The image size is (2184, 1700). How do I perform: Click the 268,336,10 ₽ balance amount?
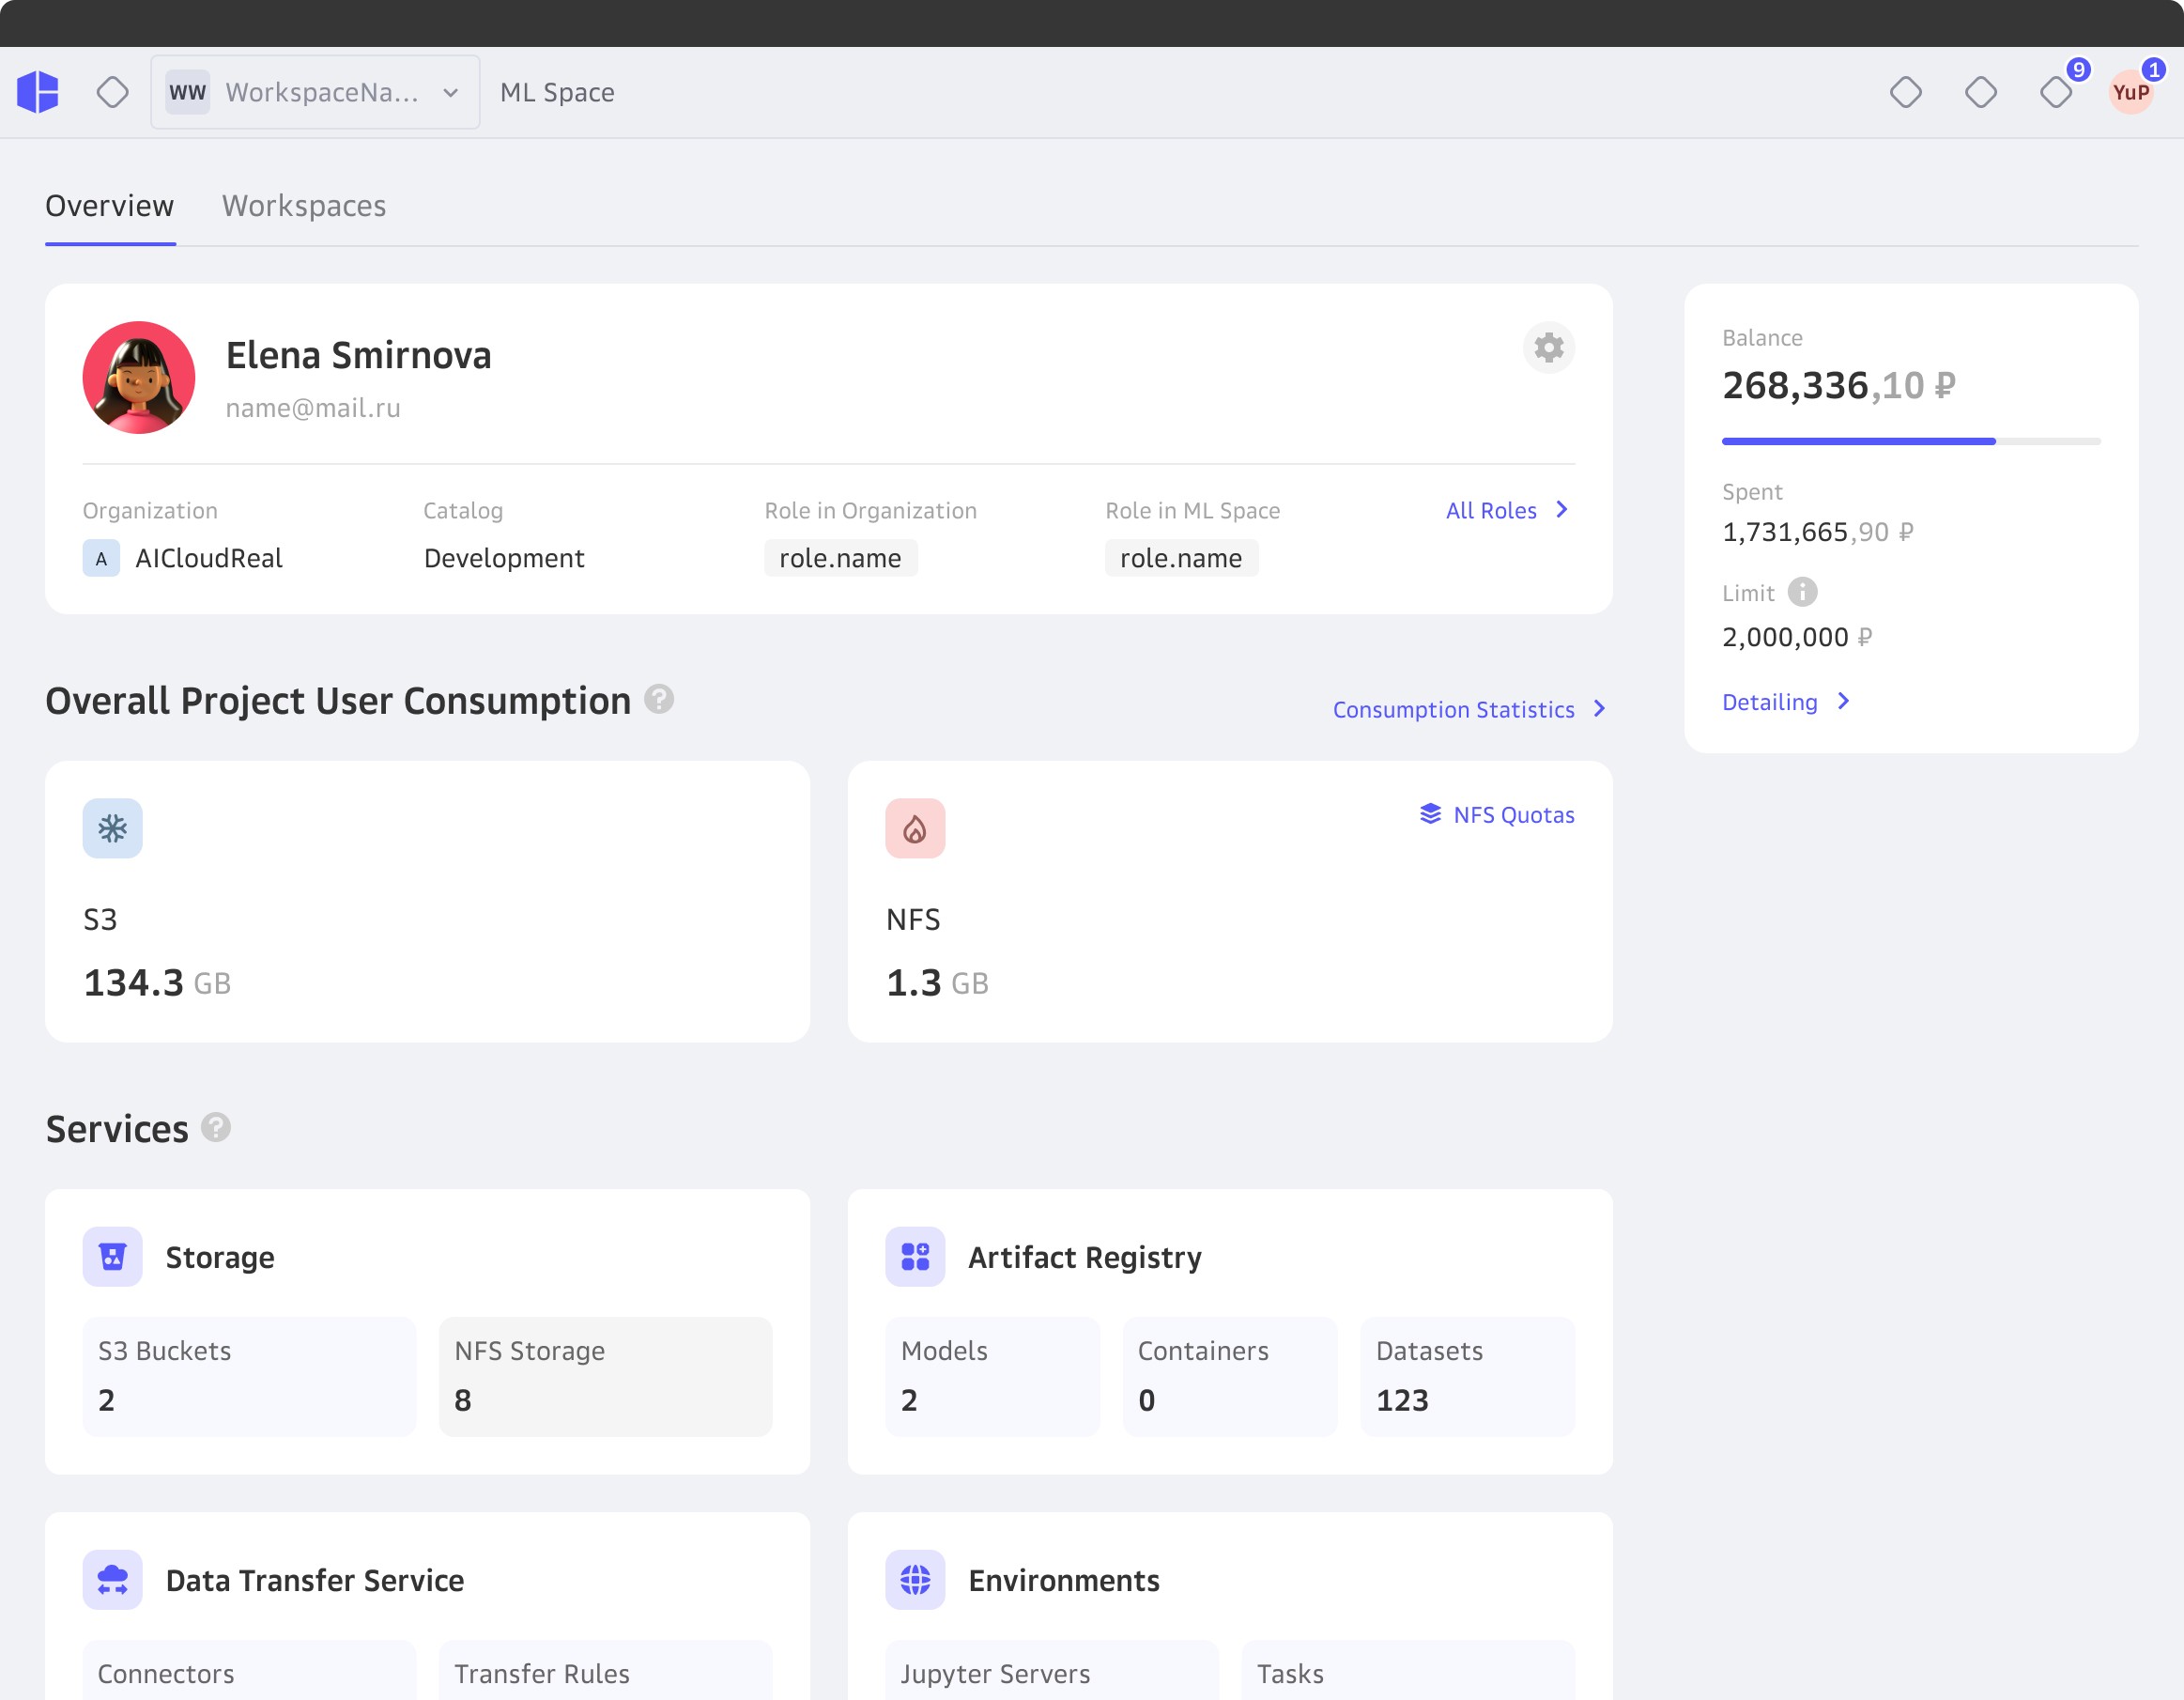pos(1839,386)
